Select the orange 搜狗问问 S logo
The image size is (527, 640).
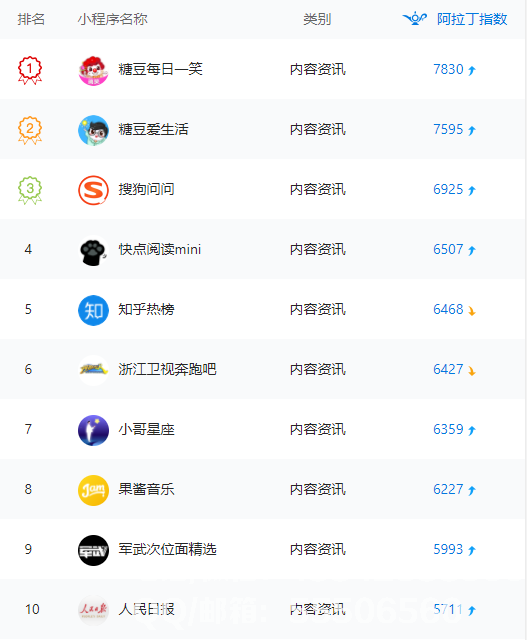click(93, 190)
